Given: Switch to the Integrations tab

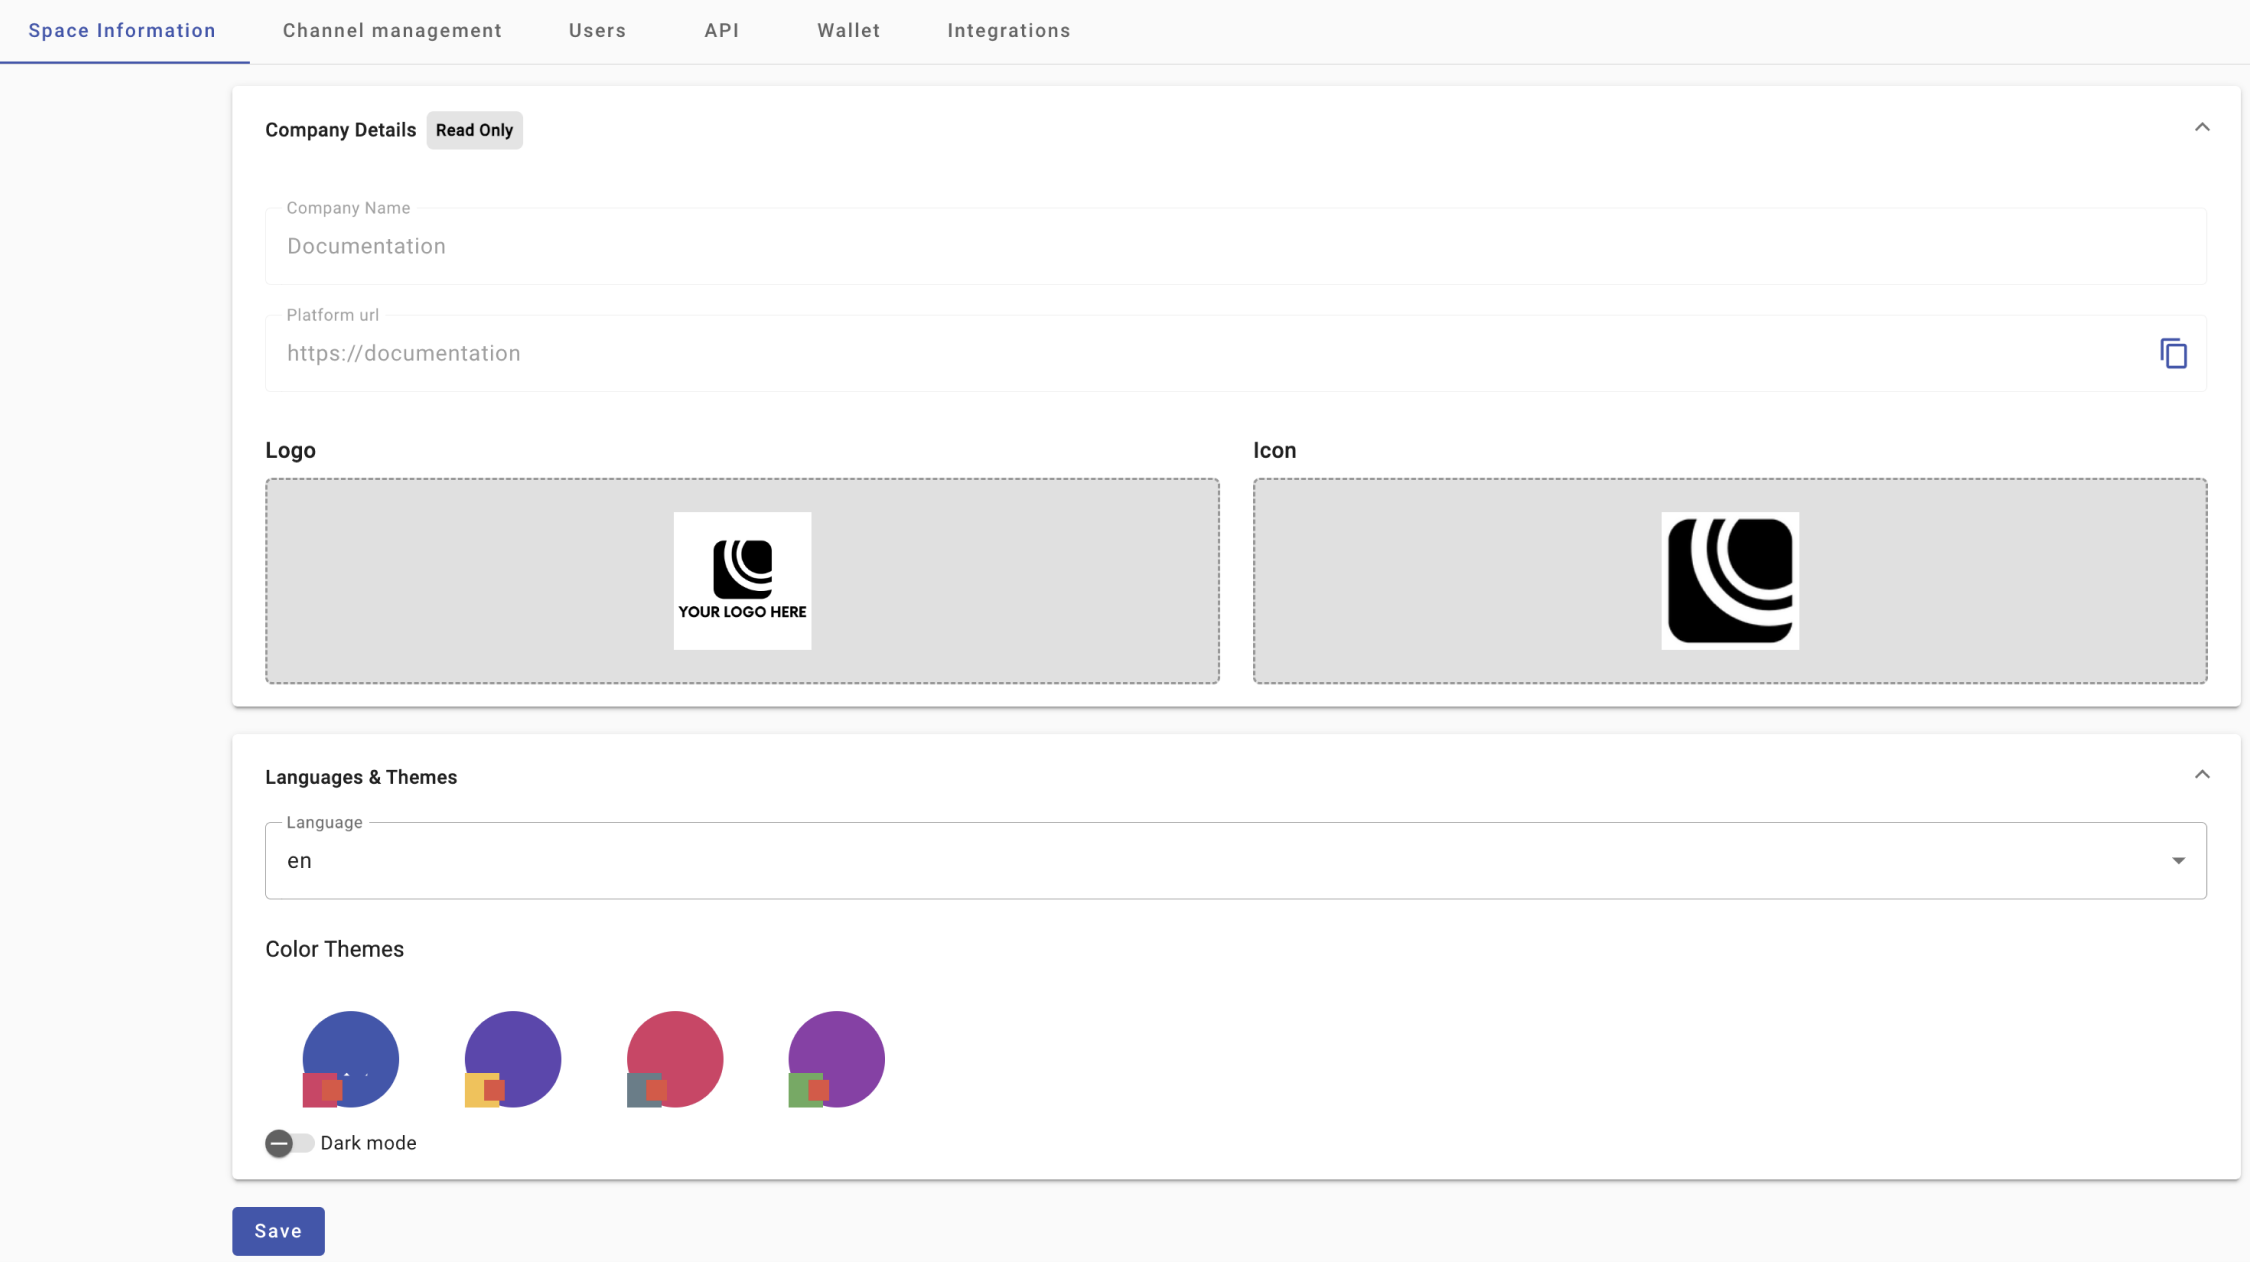Looking at the screenshot, I should click(x=1008, y=31).
